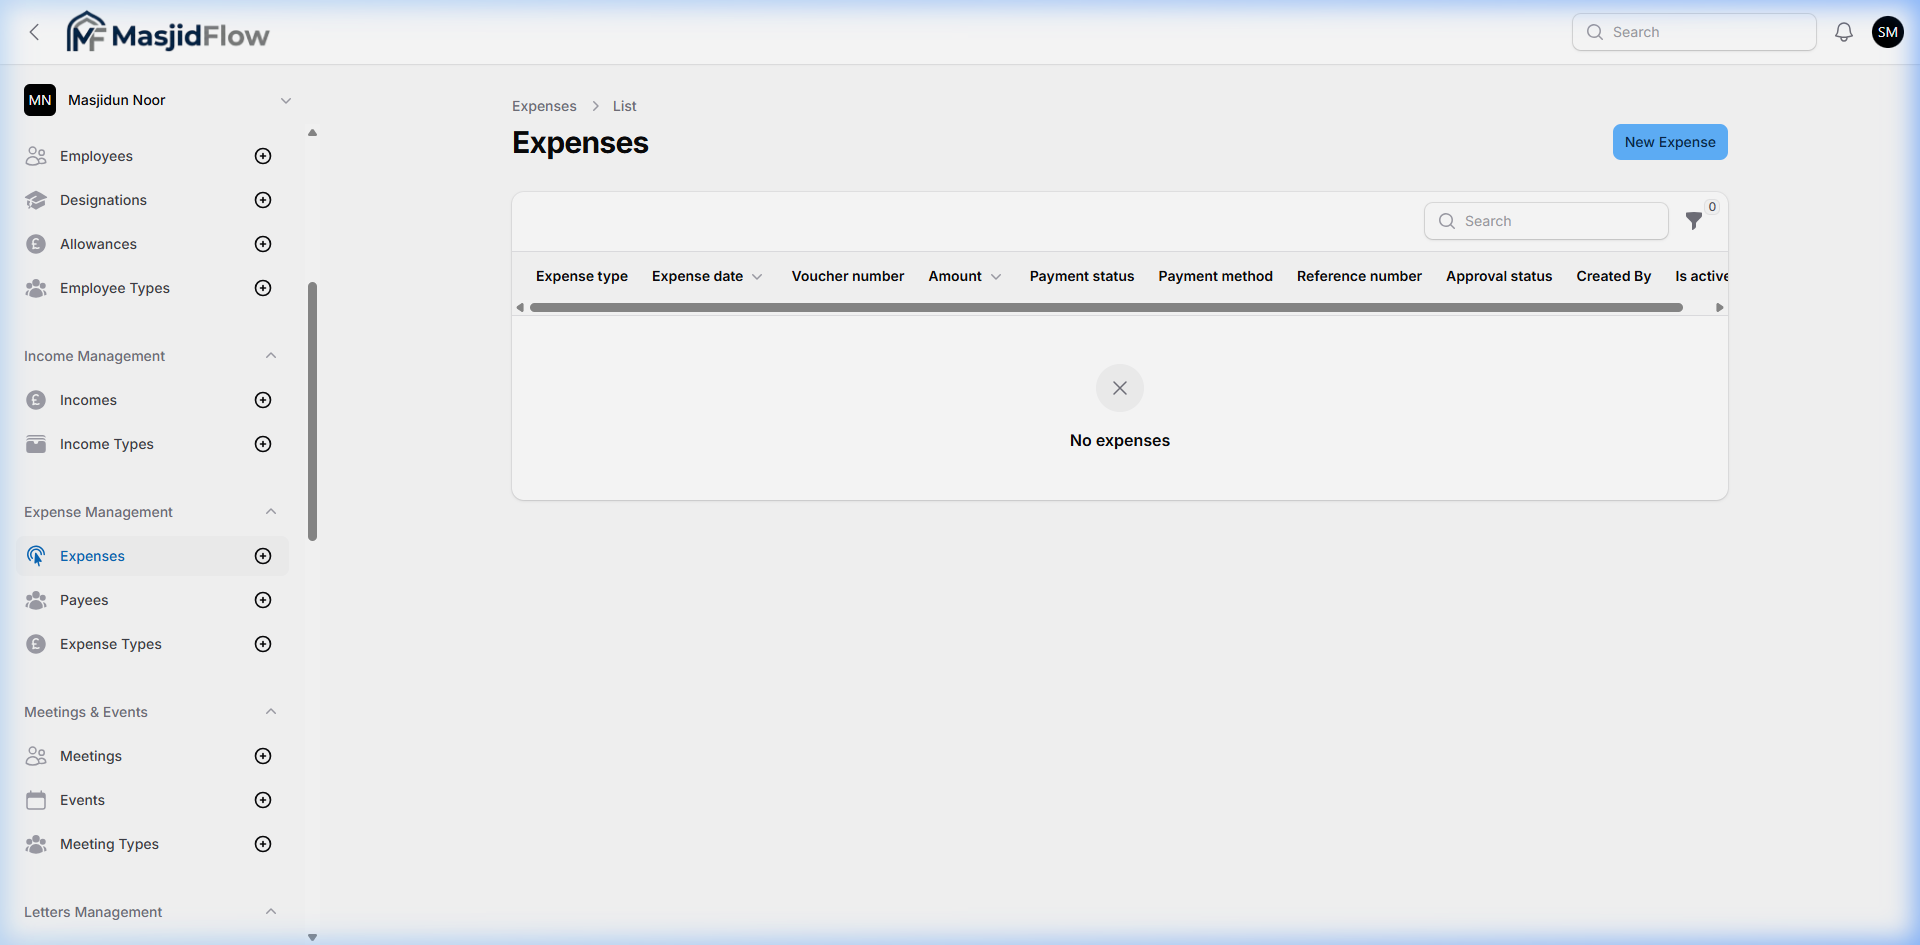1920x945 pixels.
Task: Click the Allowances currency icon
Action: click(x=36, y=244)
